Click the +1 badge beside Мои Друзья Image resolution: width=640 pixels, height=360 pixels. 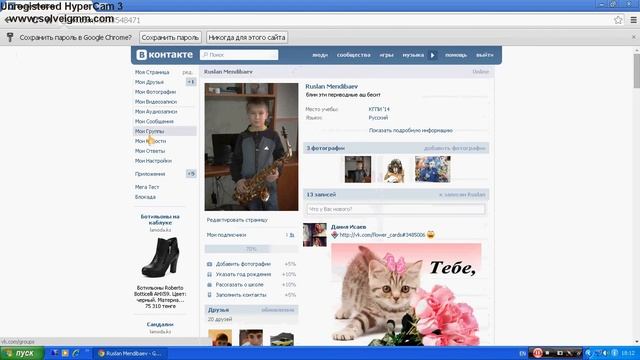(191, 82)
